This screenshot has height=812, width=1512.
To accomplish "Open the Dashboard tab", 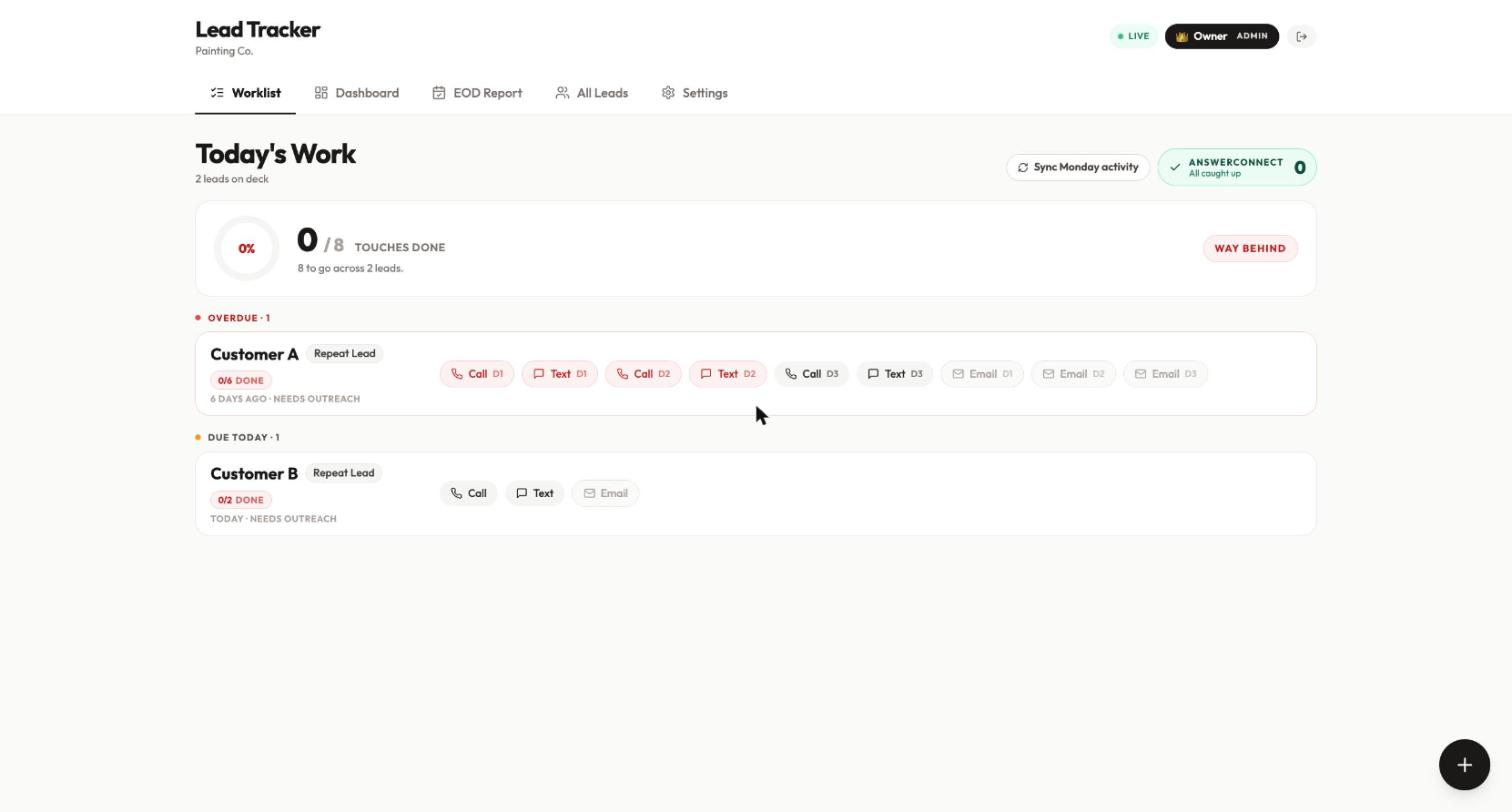I will [356, 93].
